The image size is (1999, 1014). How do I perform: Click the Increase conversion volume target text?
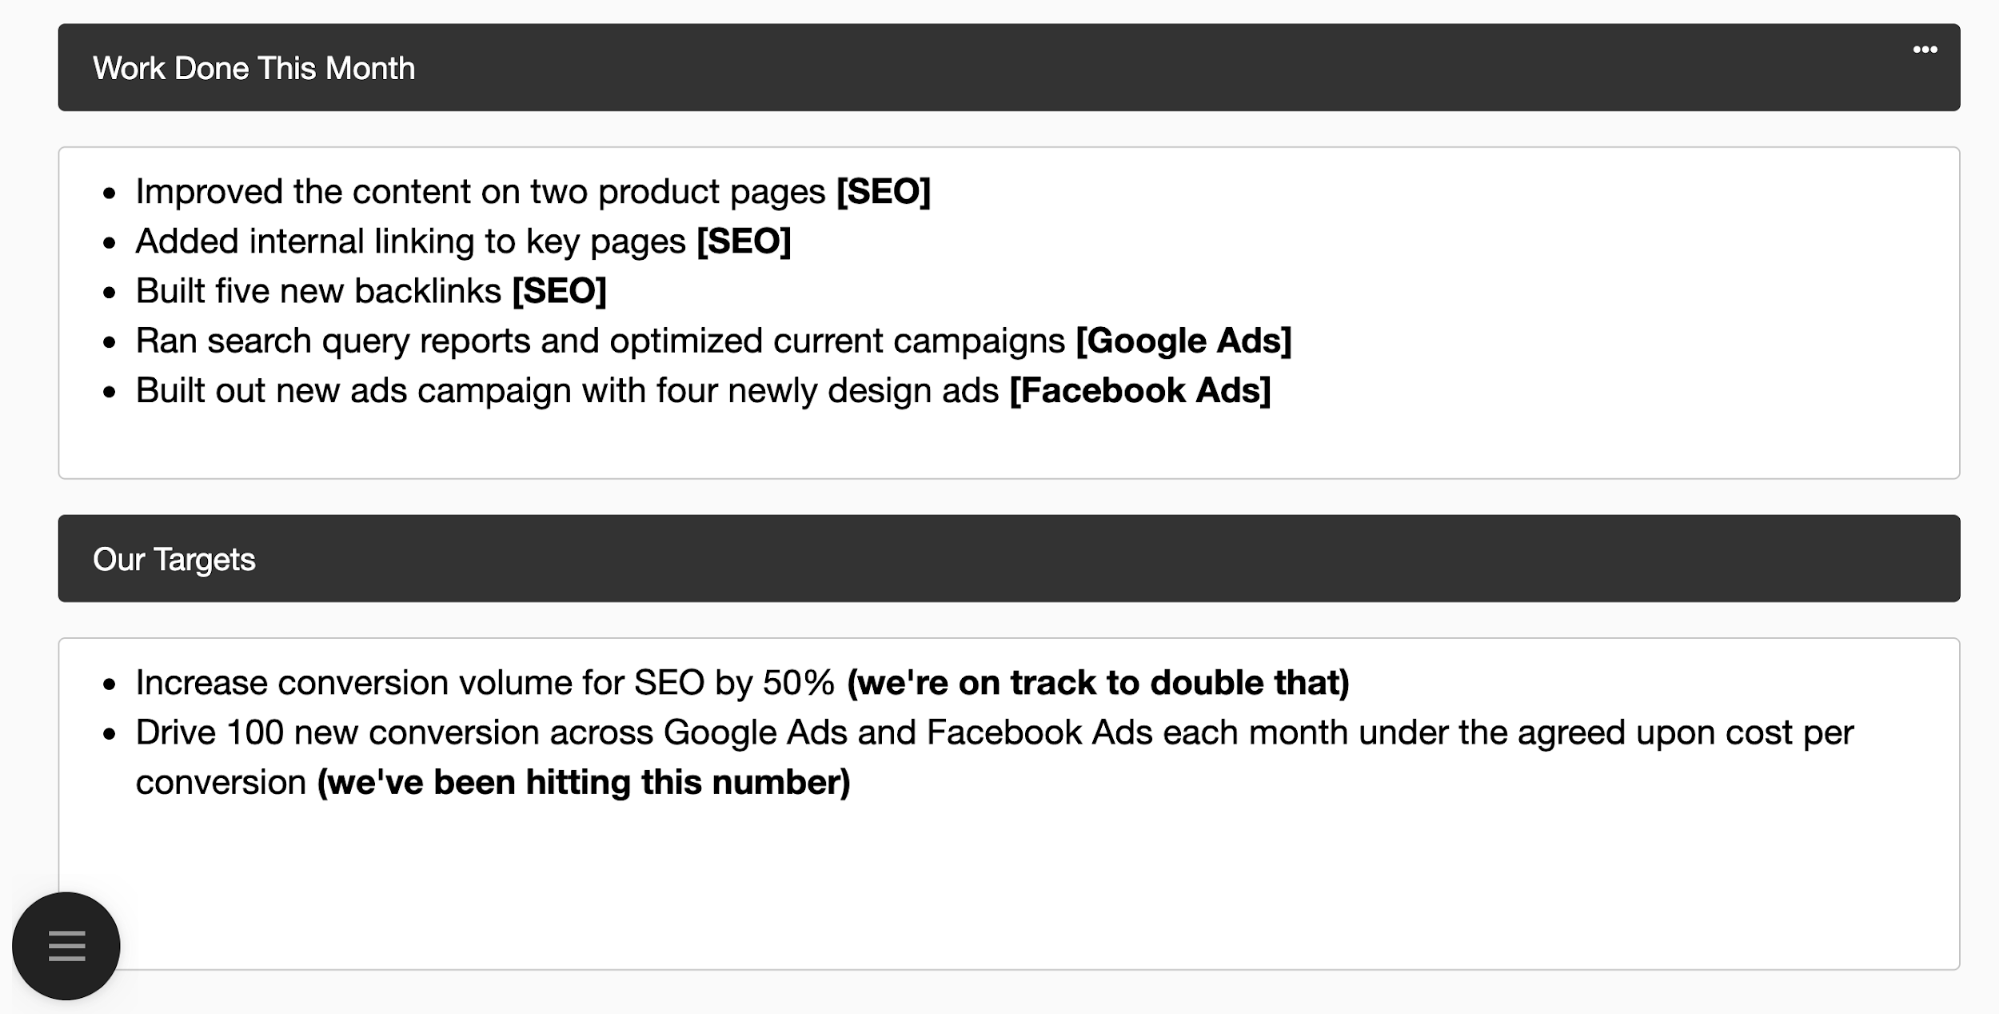click(x=485, y=682)
